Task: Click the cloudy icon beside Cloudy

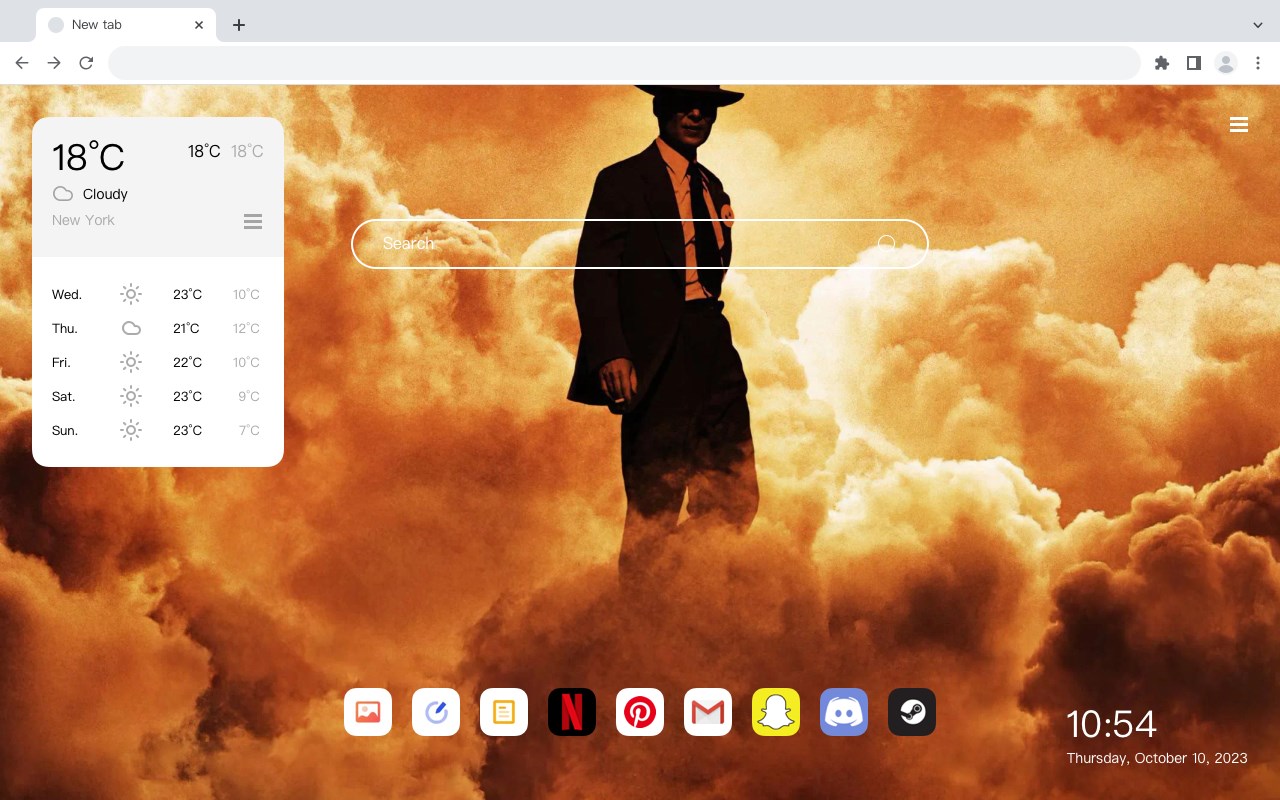Action: (63, 194)
